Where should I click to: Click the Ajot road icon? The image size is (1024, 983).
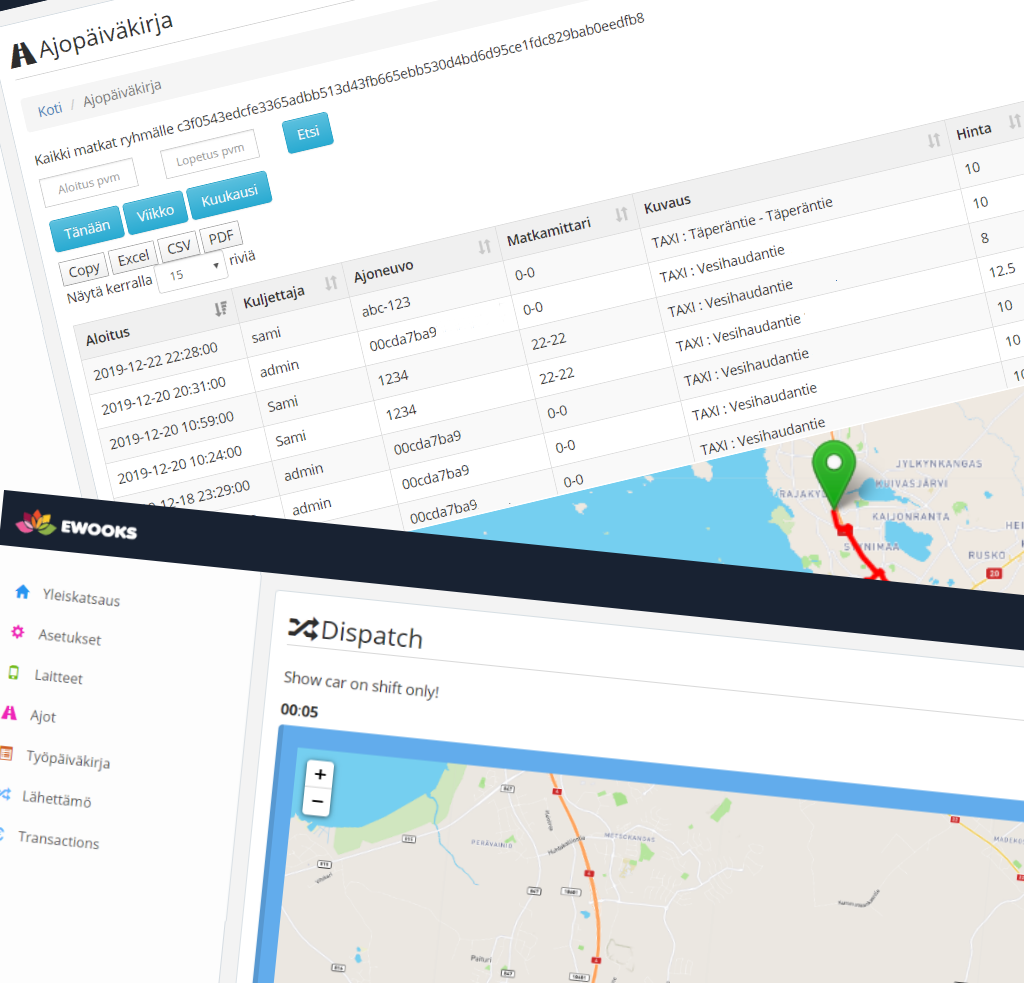tap(10, 713)
